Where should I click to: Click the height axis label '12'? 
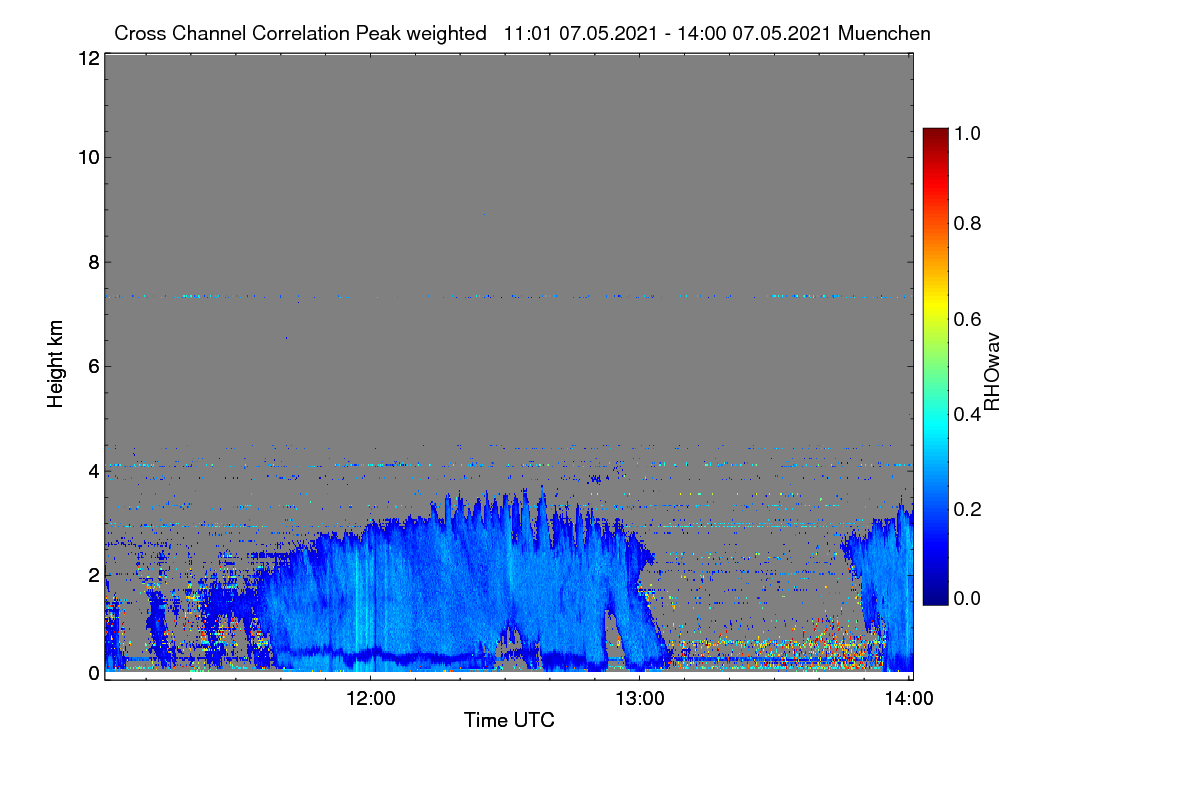(87, 58)
